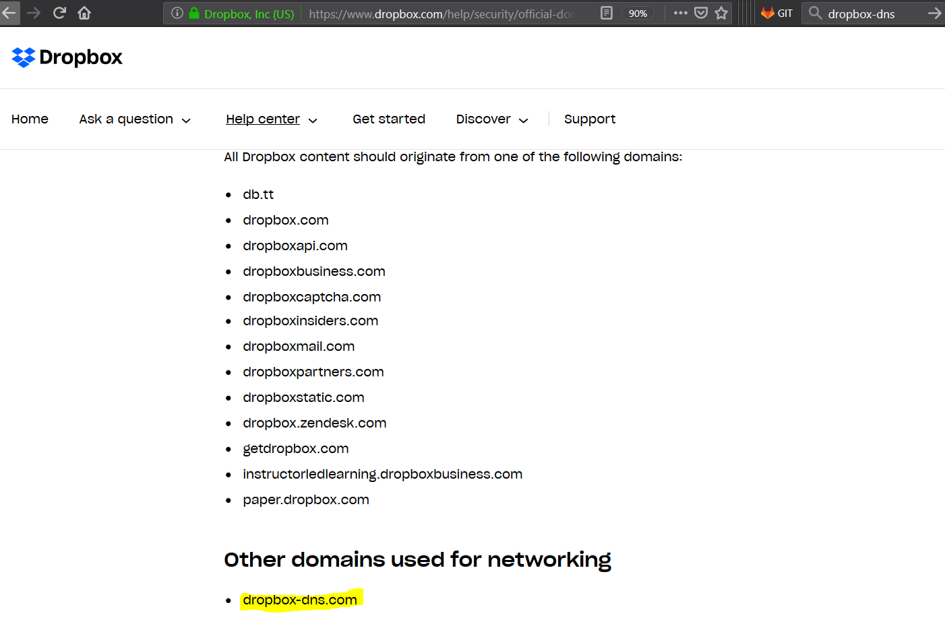Bookmark this page with the star icon
Screen dimensions: 945x618
[x=721, y=13]
